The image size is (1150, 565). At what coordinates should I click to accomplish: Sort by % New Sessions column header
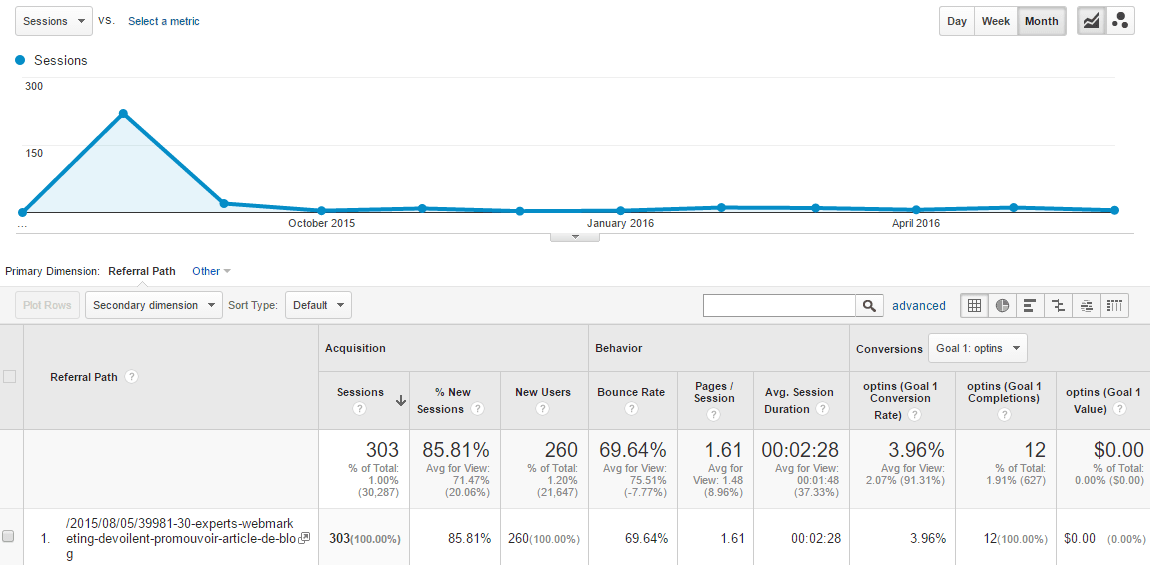tap(444, 401)
